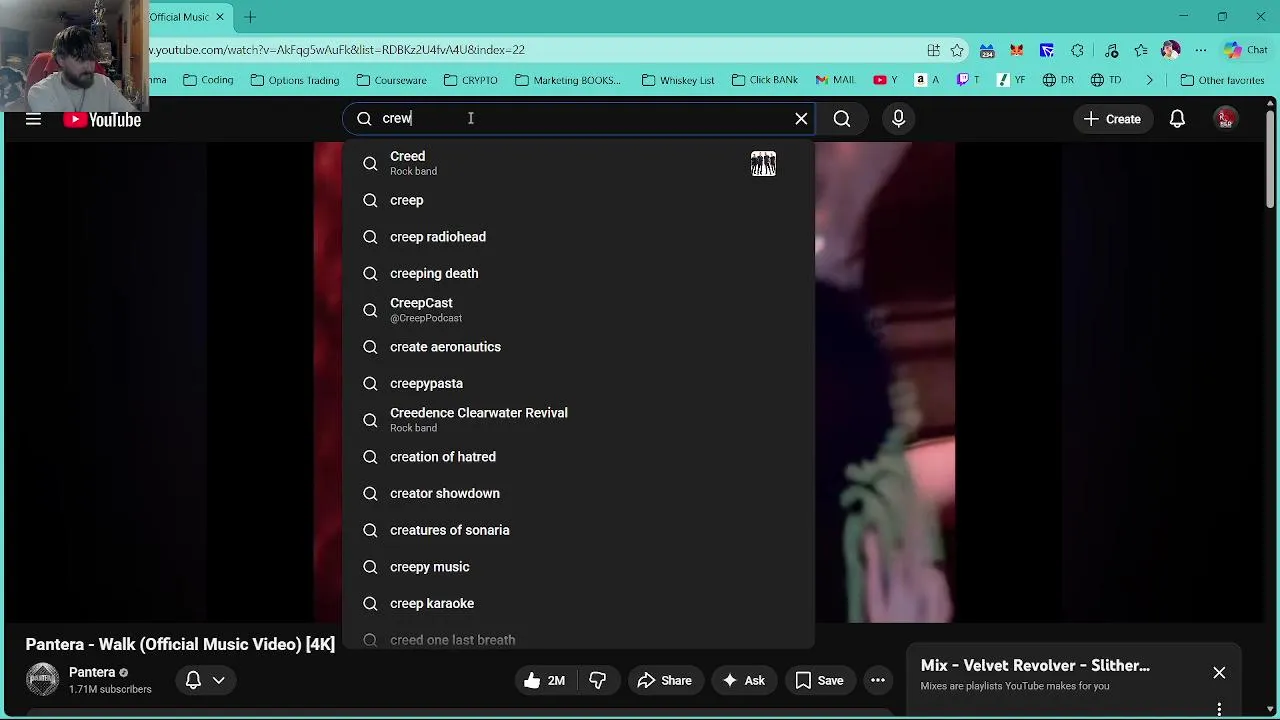Open the Ask button

pyautogui.click(x=743, y=681)
